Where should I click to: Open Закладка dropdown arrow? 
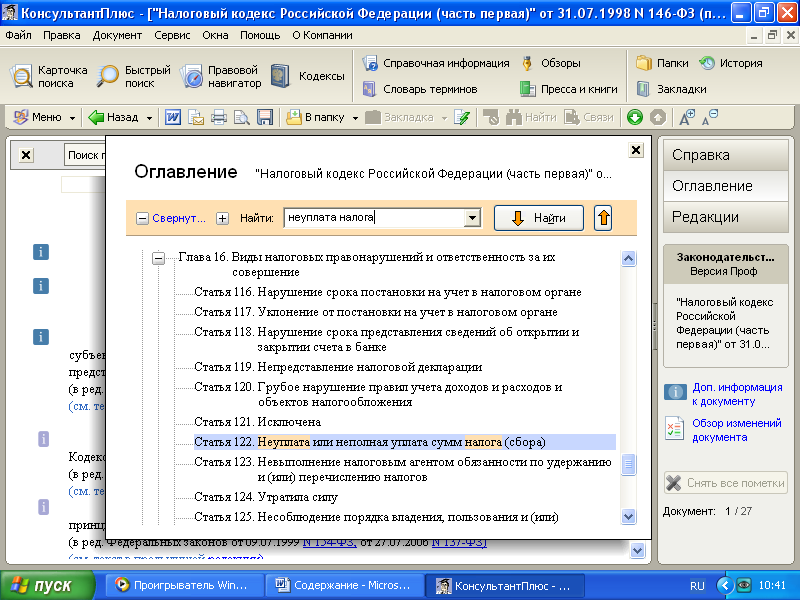pyautogui.click(x=444, y=118)
